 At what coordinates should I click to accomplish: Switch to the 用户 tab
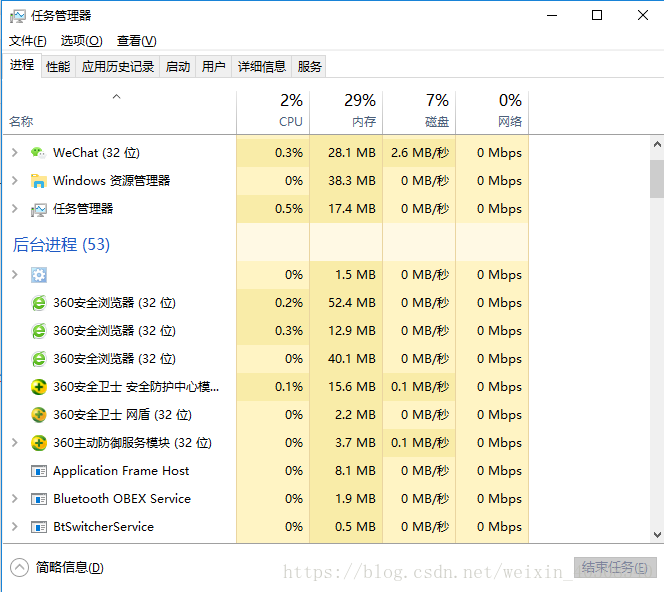[x=213, y=66]
